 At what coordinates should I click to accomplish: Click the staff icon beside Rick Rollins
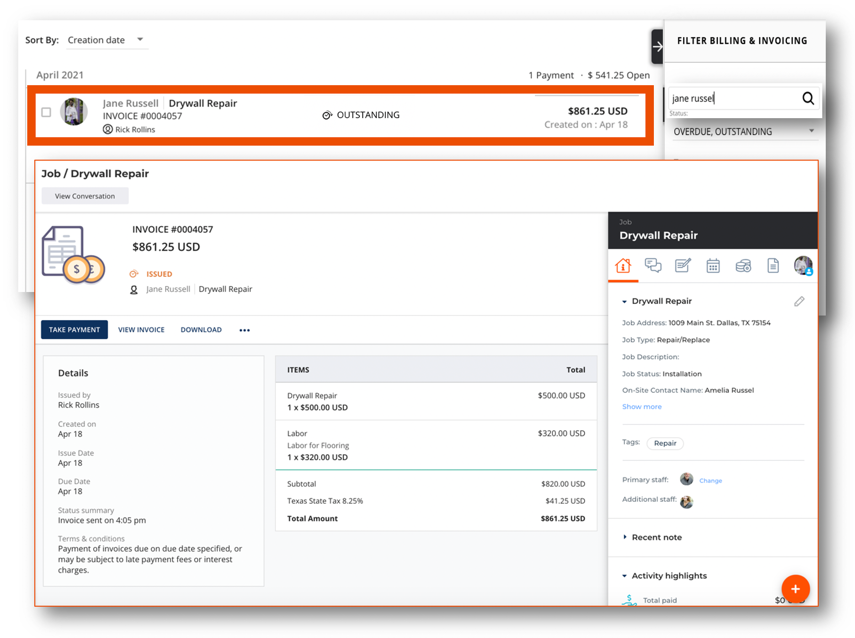pyautogui.click(x=108, y=129)
